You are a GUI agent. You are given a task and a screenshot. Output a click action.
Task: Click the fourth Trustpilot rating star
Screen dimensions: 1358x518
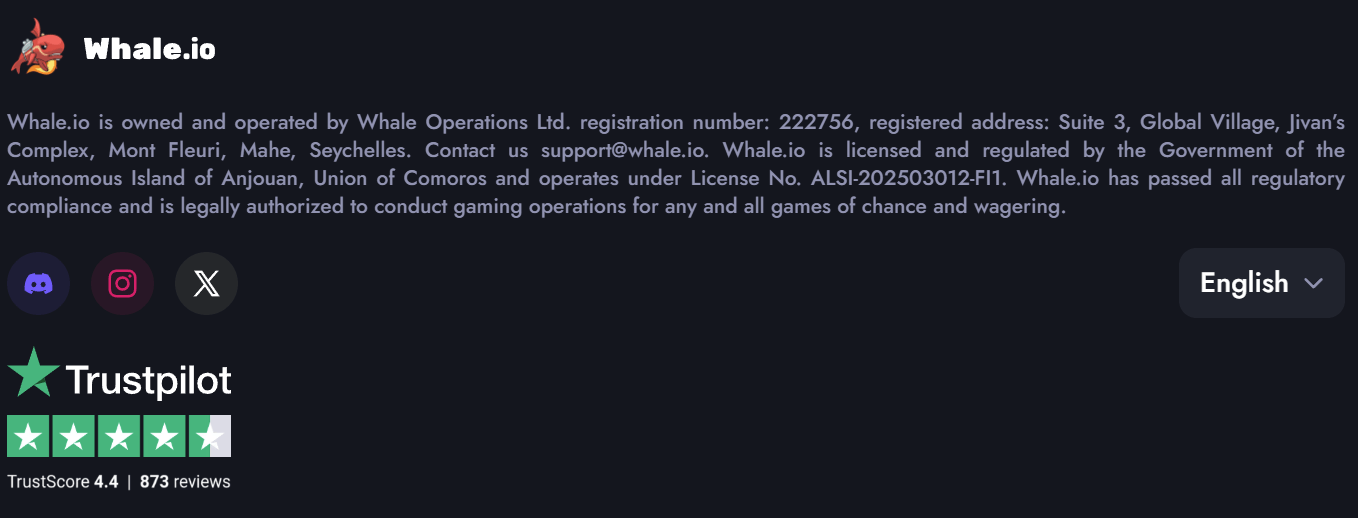(x=164, y=436)
